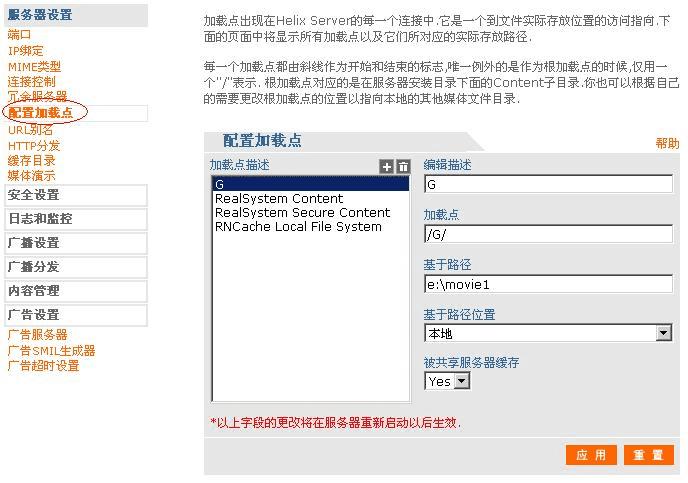
Task: Select RealSystem Content in the list
Action: [x=279, y=199]
